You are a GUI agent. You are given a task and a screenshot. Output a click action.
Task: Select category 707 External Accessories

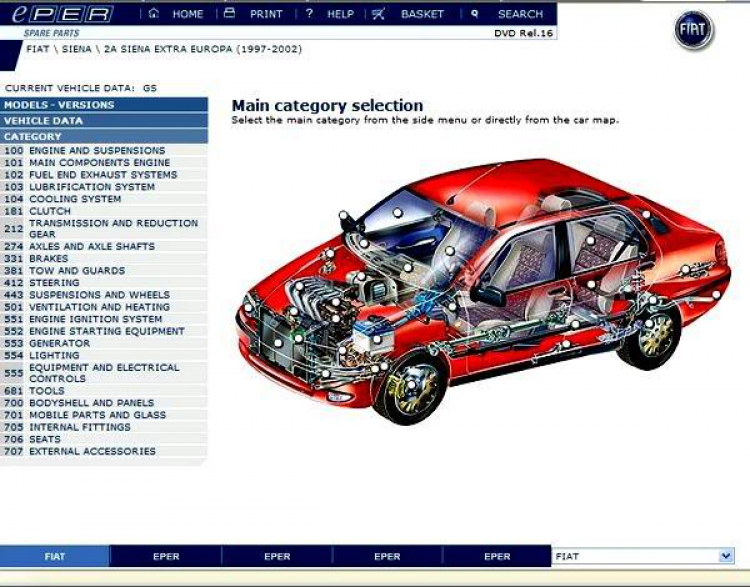click(104, 451)
